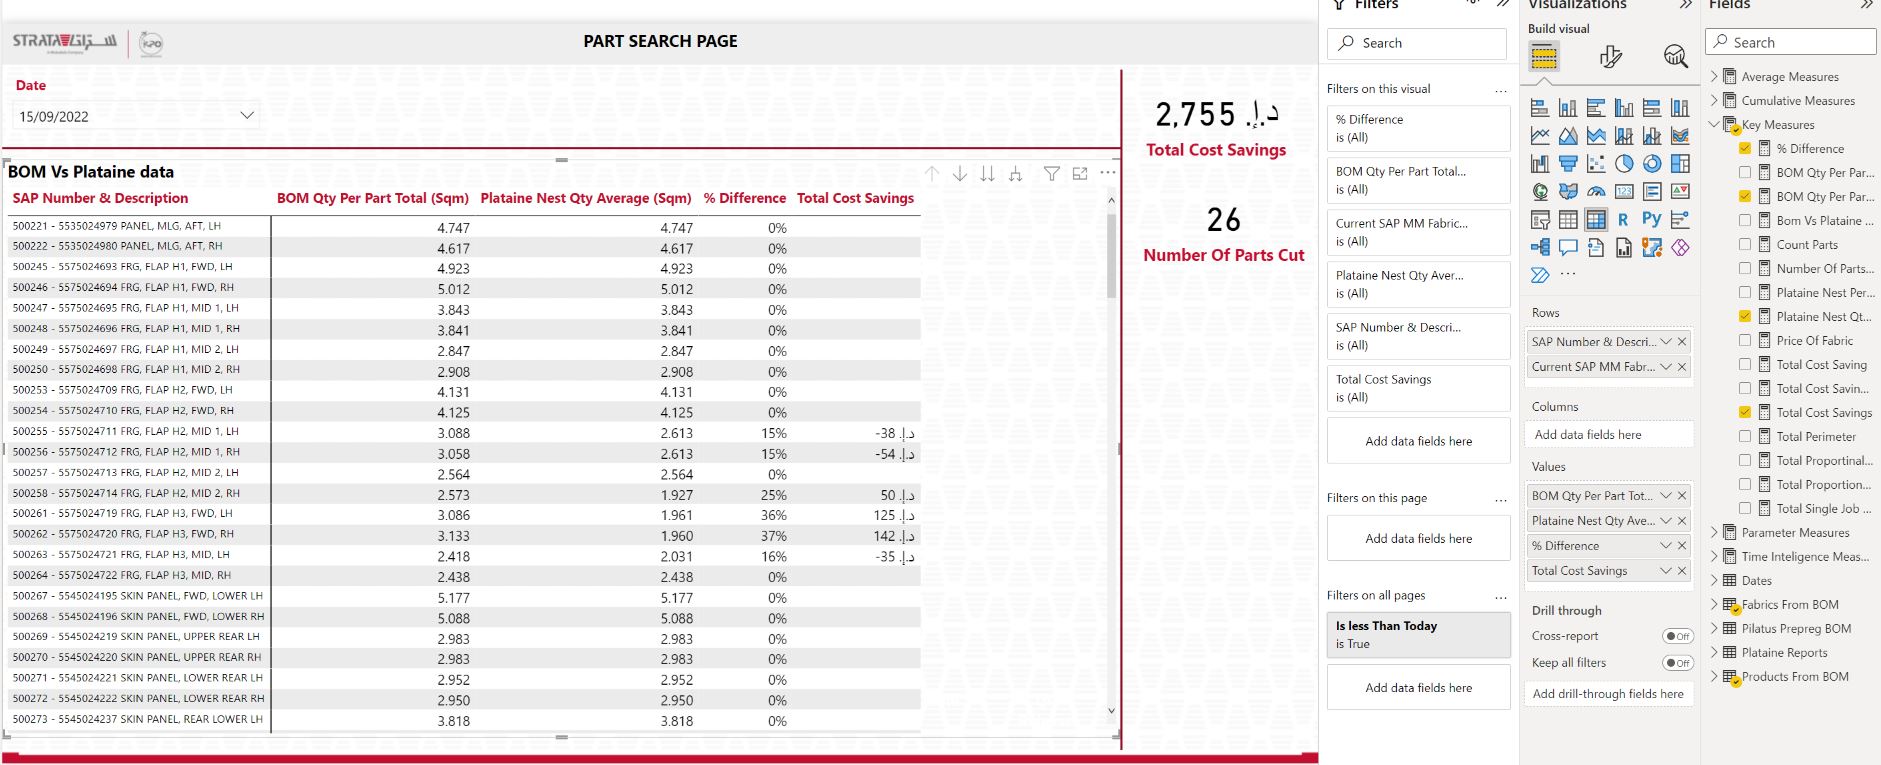The image size is (1881, 765).
Task: Choose the Python visual icon
Action: 1652,219
